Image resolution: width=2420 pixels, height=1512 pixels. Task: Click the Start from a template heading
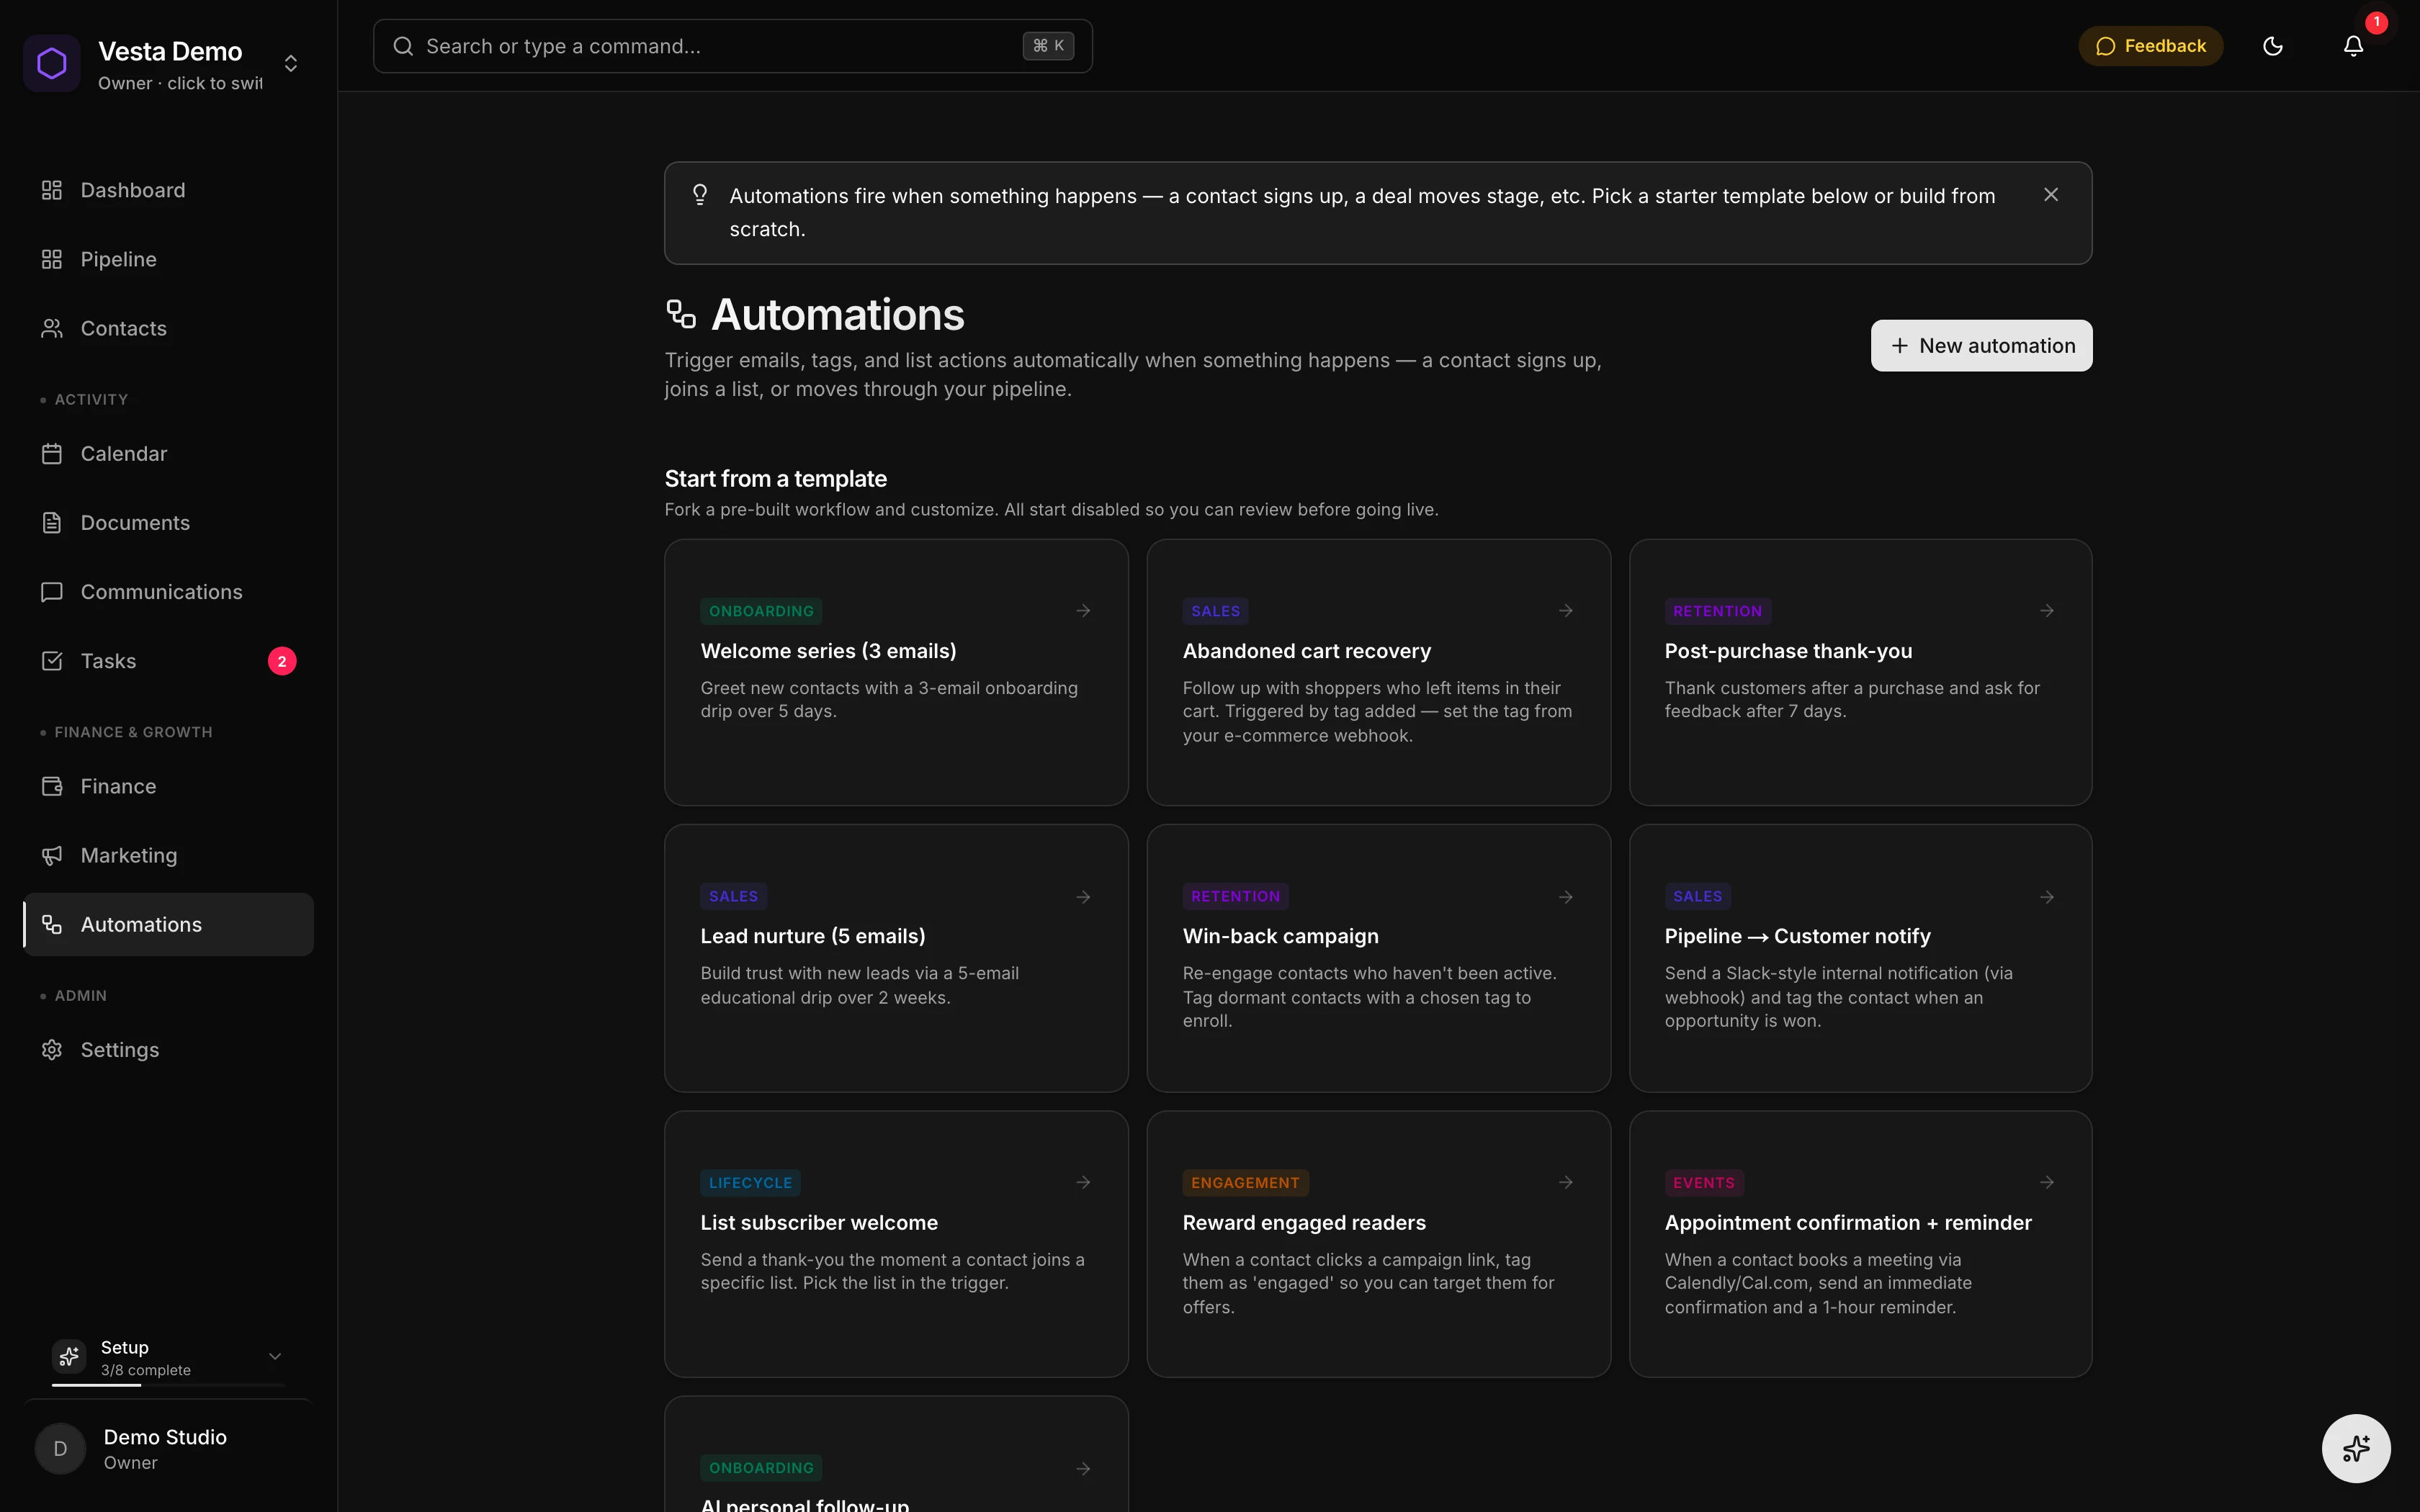[x=775, y=479]
